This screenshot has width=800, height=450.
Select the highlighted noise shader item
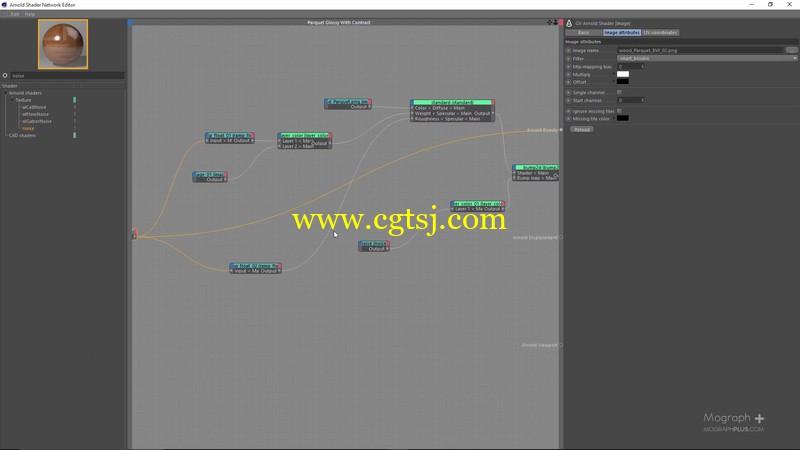coord(29,129)
